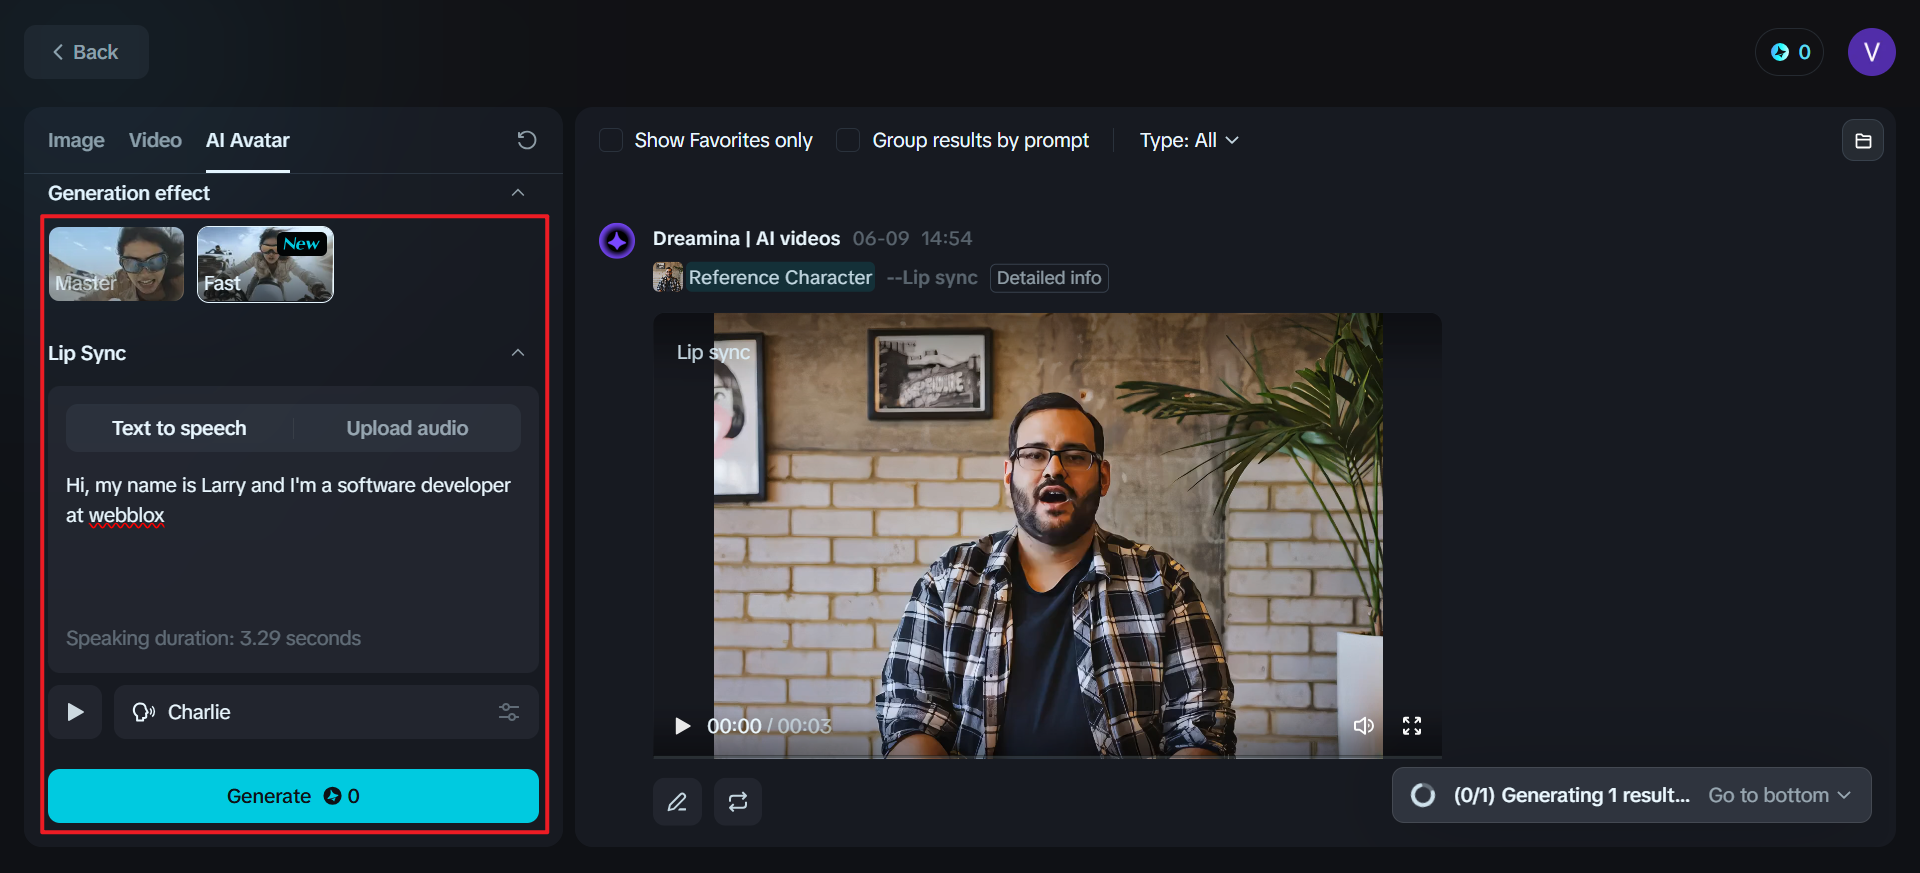1920x873 pixels.
Task: Click the edit pencil icon below video
Action: click(x=677, y=802)
